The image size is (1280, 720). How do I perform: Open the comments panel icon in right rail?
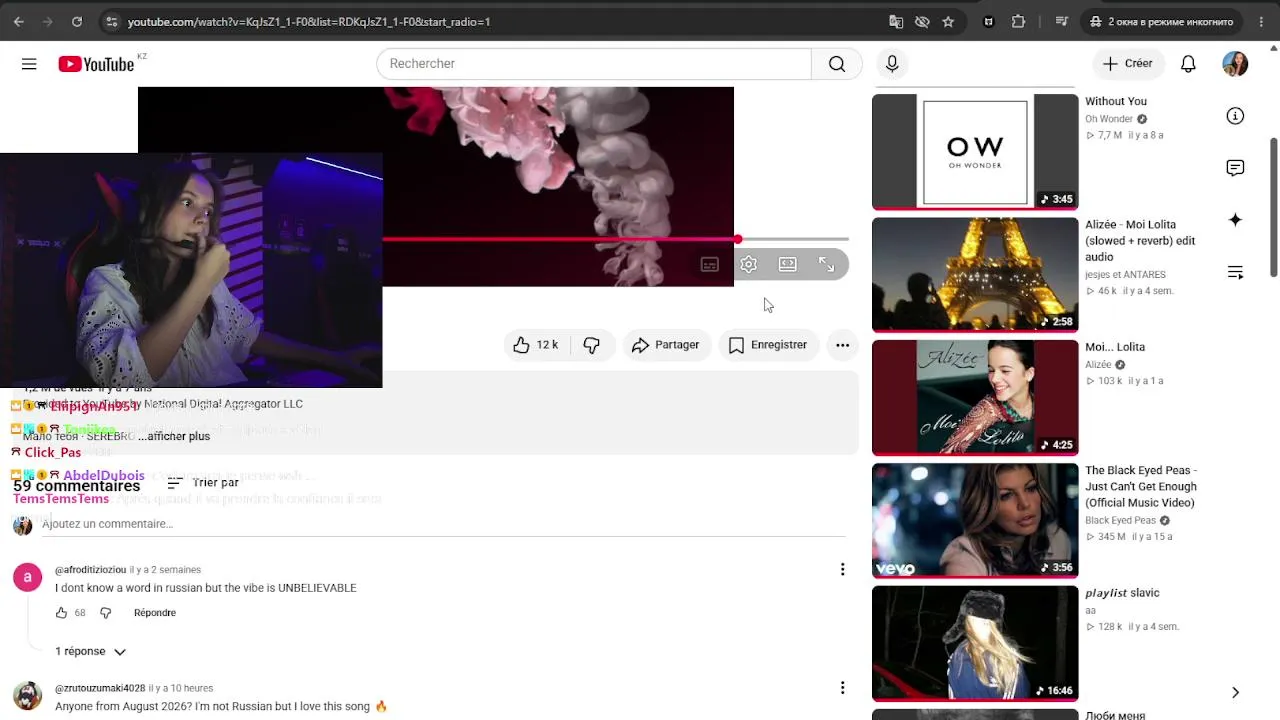point(1235,168)
